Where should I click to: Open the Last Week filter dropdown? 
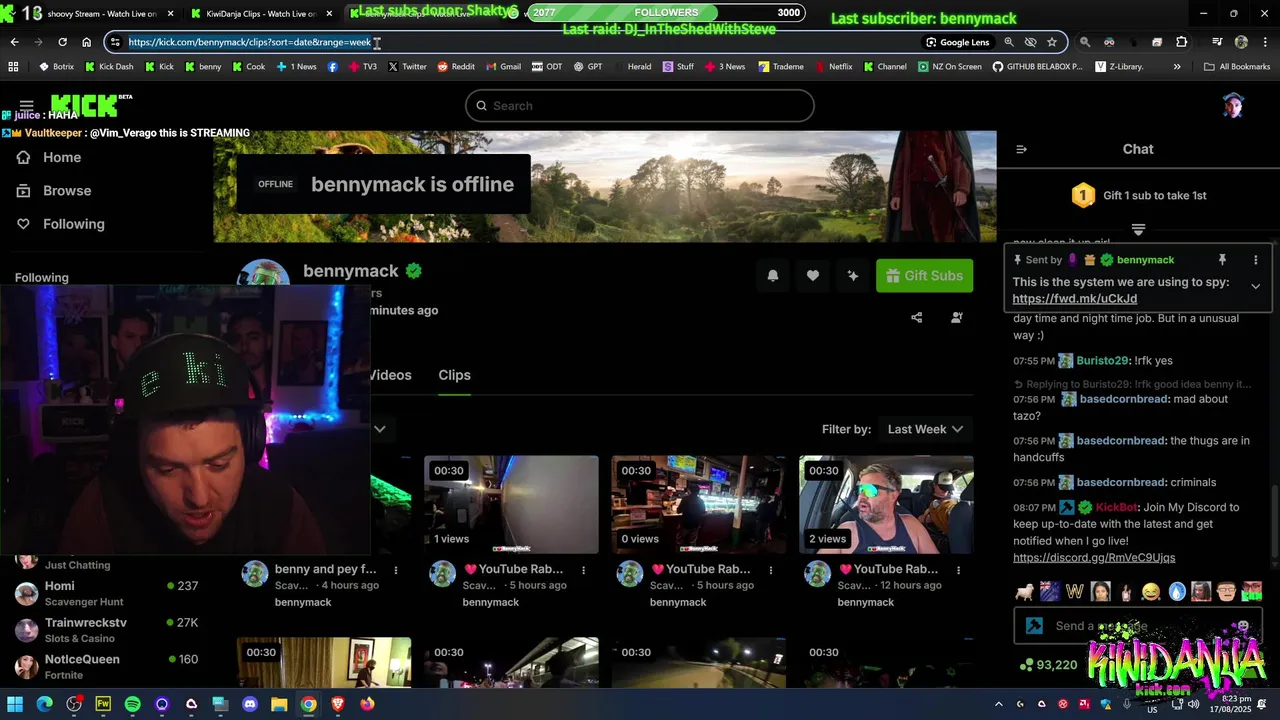point(925,429)
